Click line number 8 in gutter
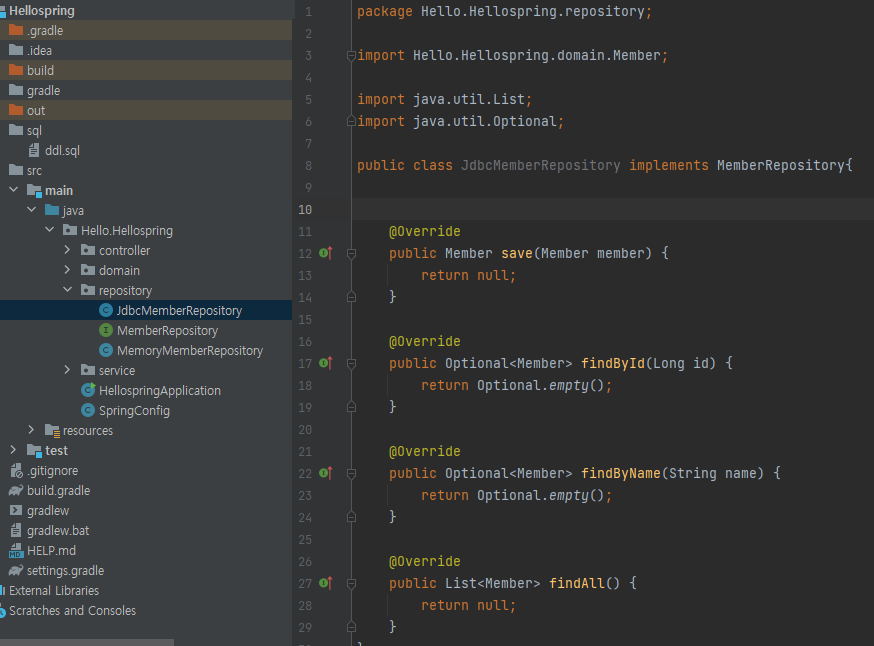 (x=308, y=166)
